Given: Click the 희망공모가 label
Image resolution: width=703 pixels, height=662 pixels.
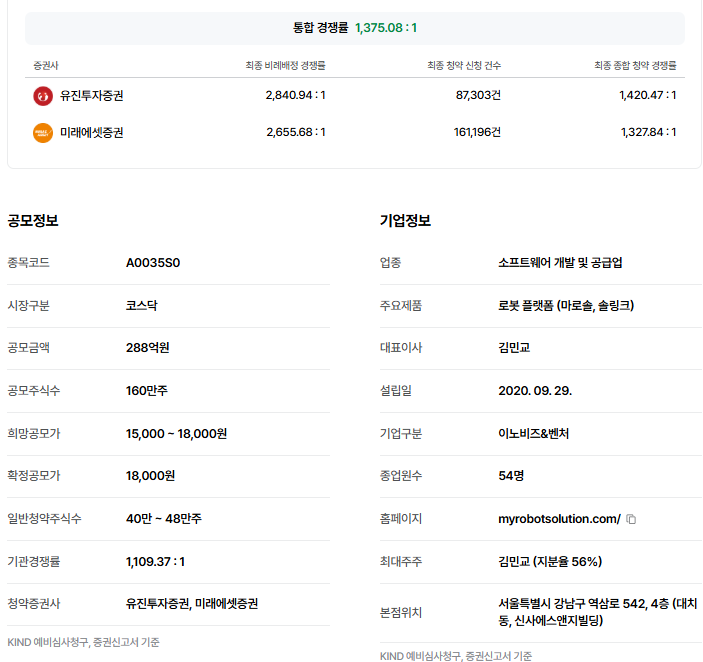Looking at the screenshot, I should pos(34,434).
